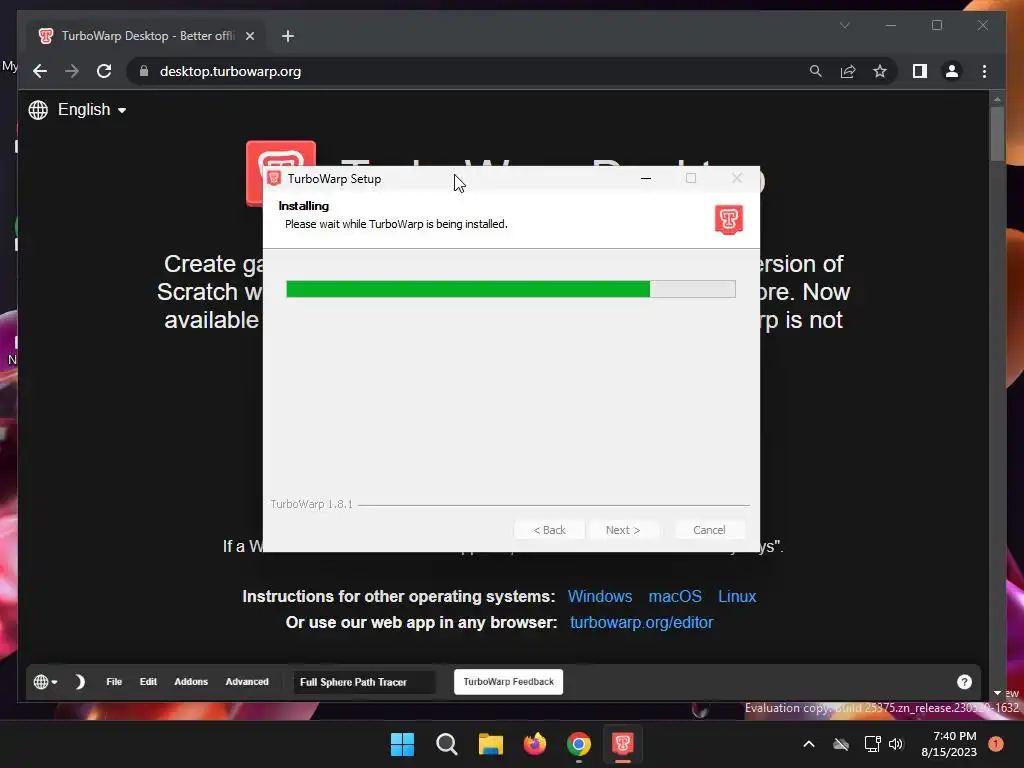This screenshot has height=768, width=1024.
Task: Toggle the browser side panel icon
Action: pos(920,71)
